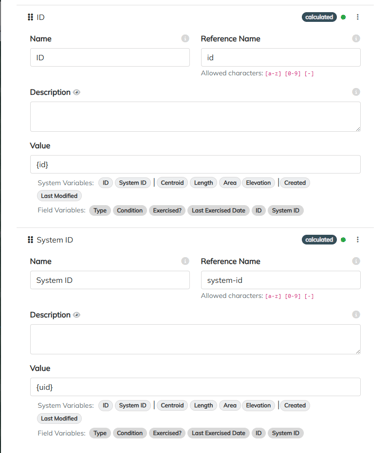Grab the drag handle beside System ID header
The width and height of the screenshot is (388, 453).
pyautogui.click(x=30, y=240)
